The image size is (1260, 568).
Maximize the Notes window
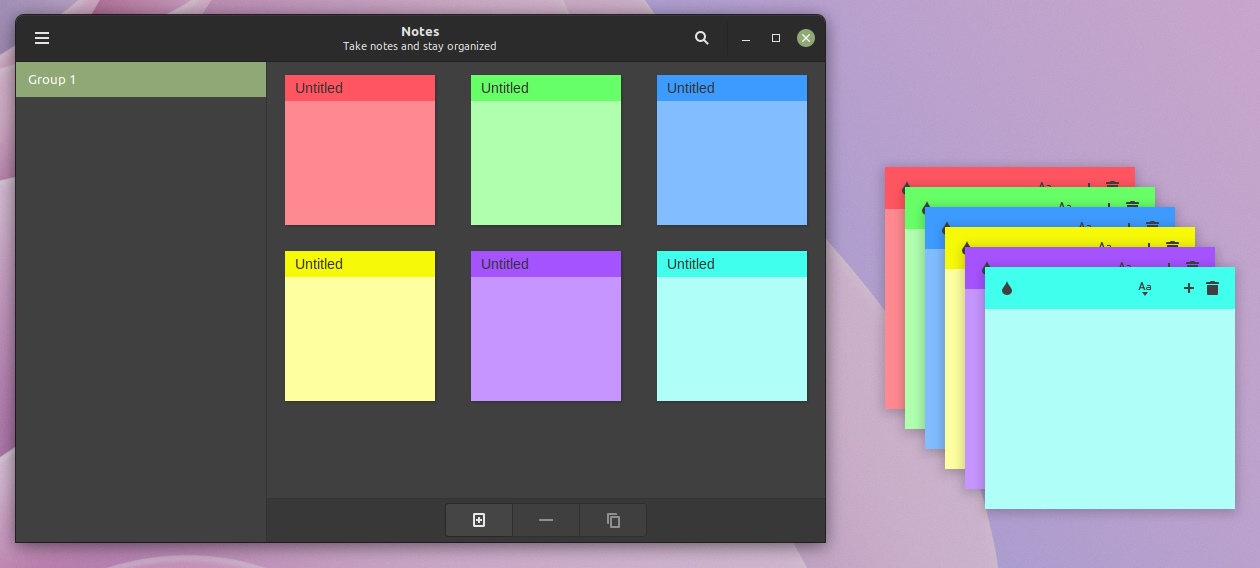[776, 38]
